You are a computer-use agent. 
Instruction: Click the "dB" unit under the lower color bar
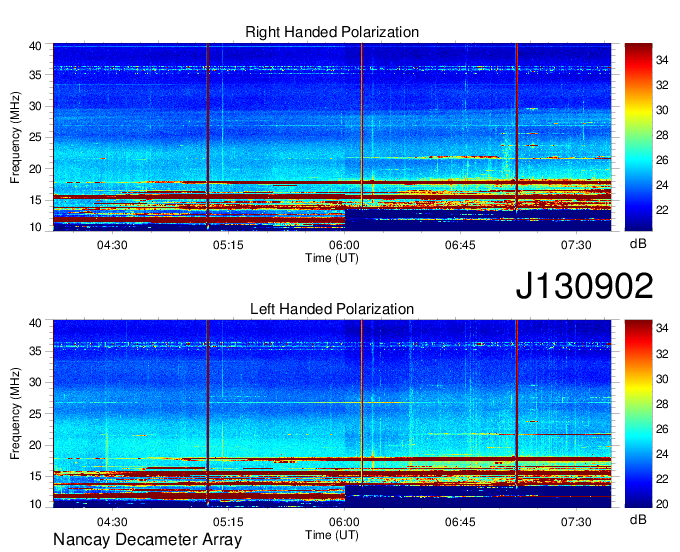tap(638, 519)
